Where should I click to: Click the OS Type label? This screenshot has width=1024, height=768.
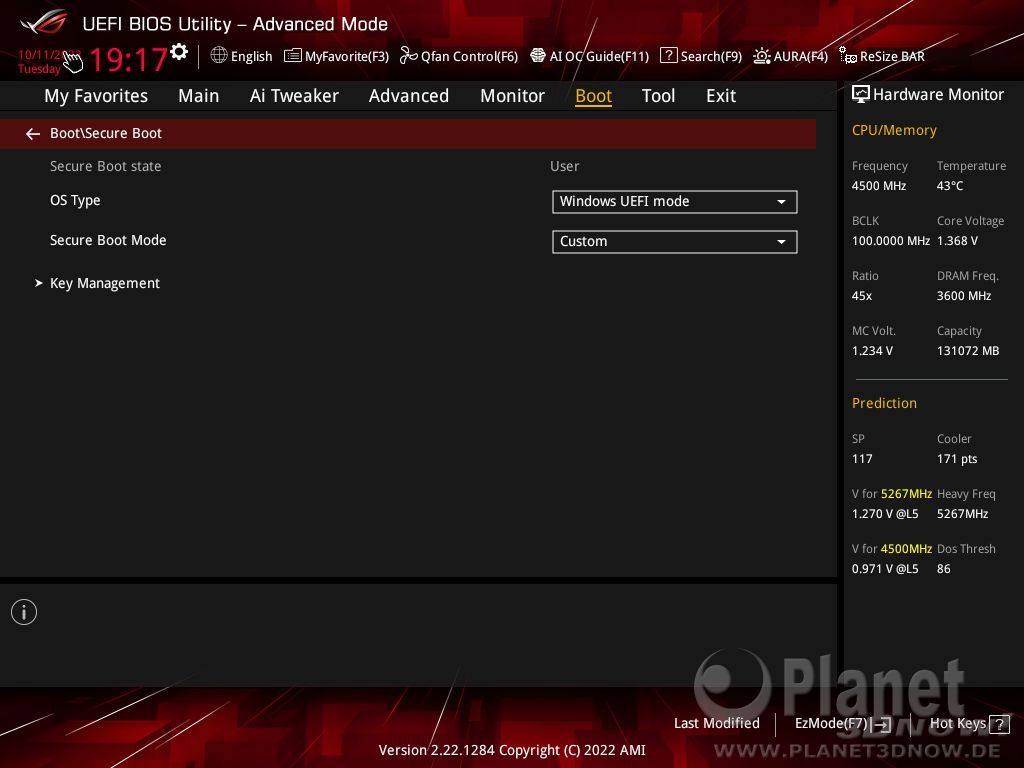[75, 200]
